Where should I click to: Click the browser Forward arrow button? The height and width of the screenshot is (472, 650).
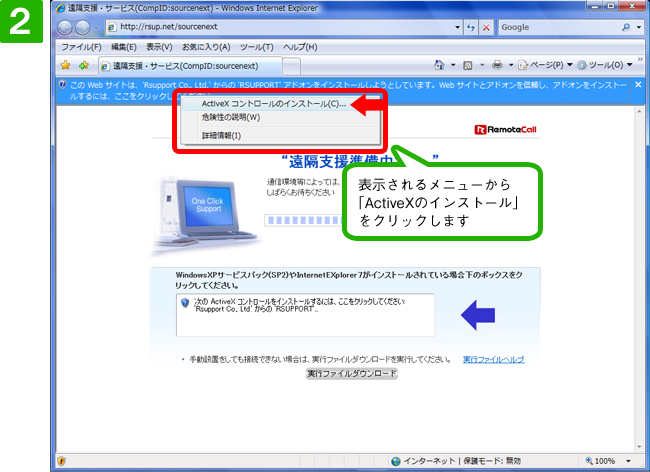(82, 27)
